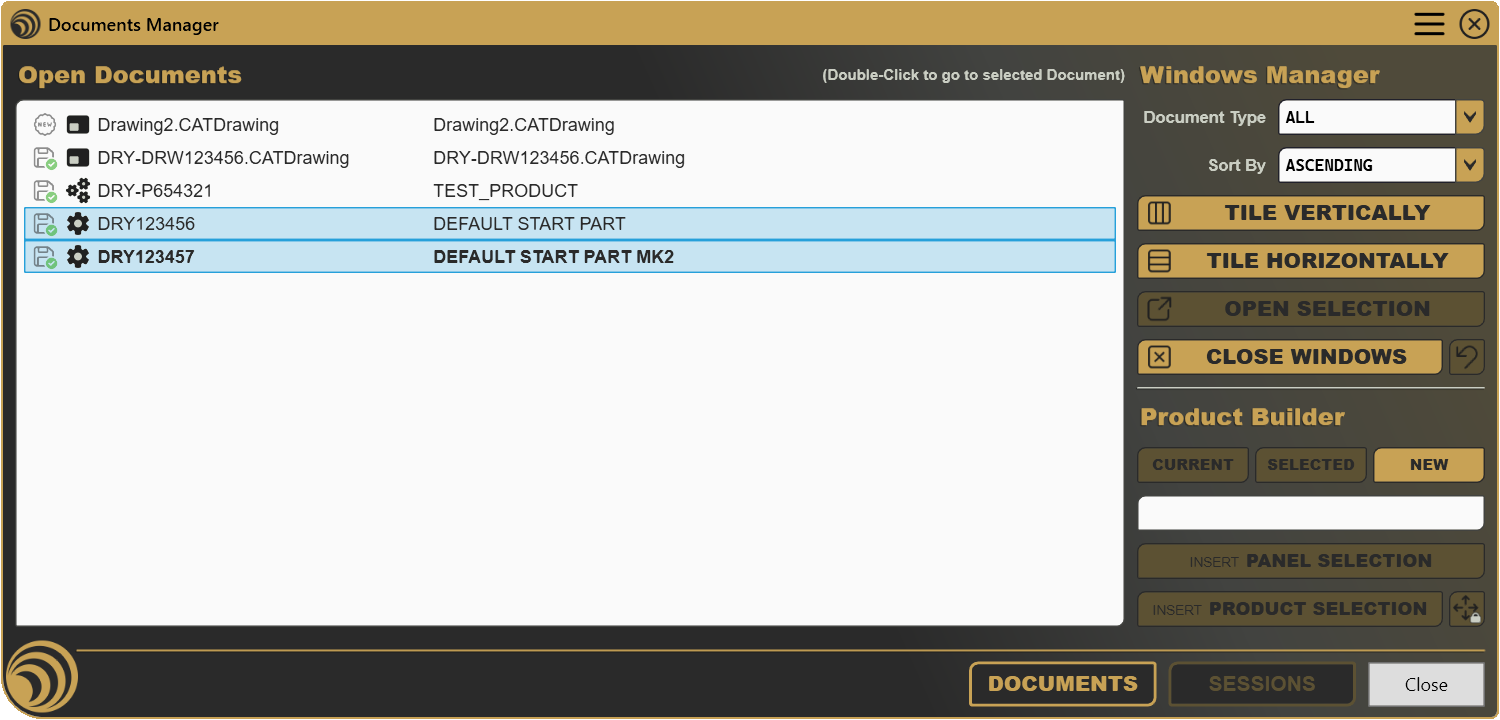
Task: Click the DEFAULT START PART description of DRY123456
Action: click(x=529, y=224)
